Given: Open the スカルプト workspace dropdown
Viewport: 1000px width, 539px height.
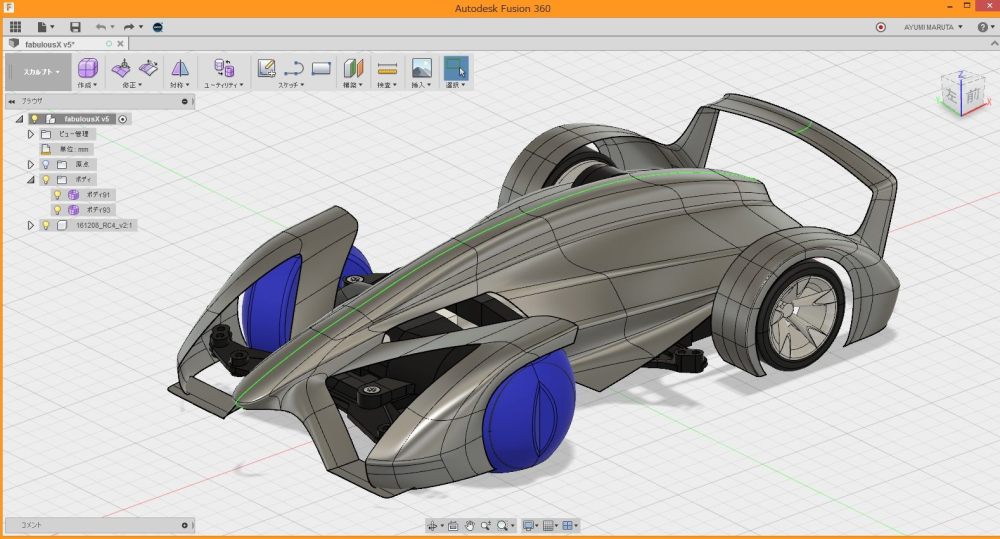Looking at the screenshot, I should coord(42,72).
